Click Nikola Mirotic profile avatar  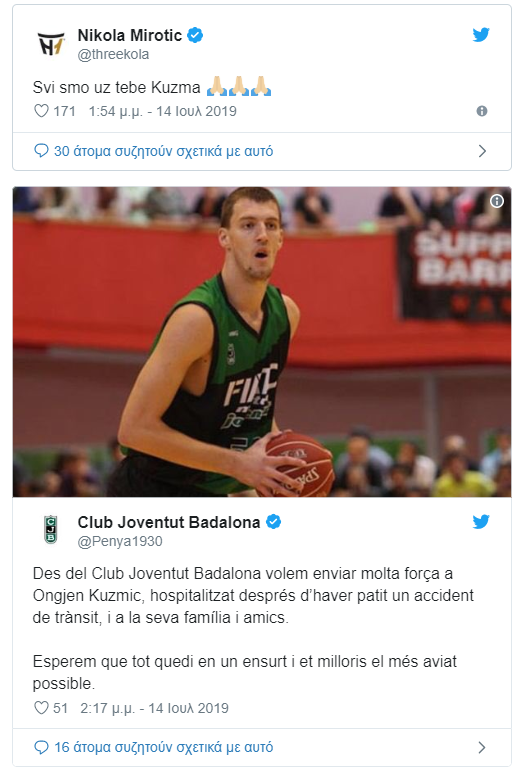[x=51, y=44]
